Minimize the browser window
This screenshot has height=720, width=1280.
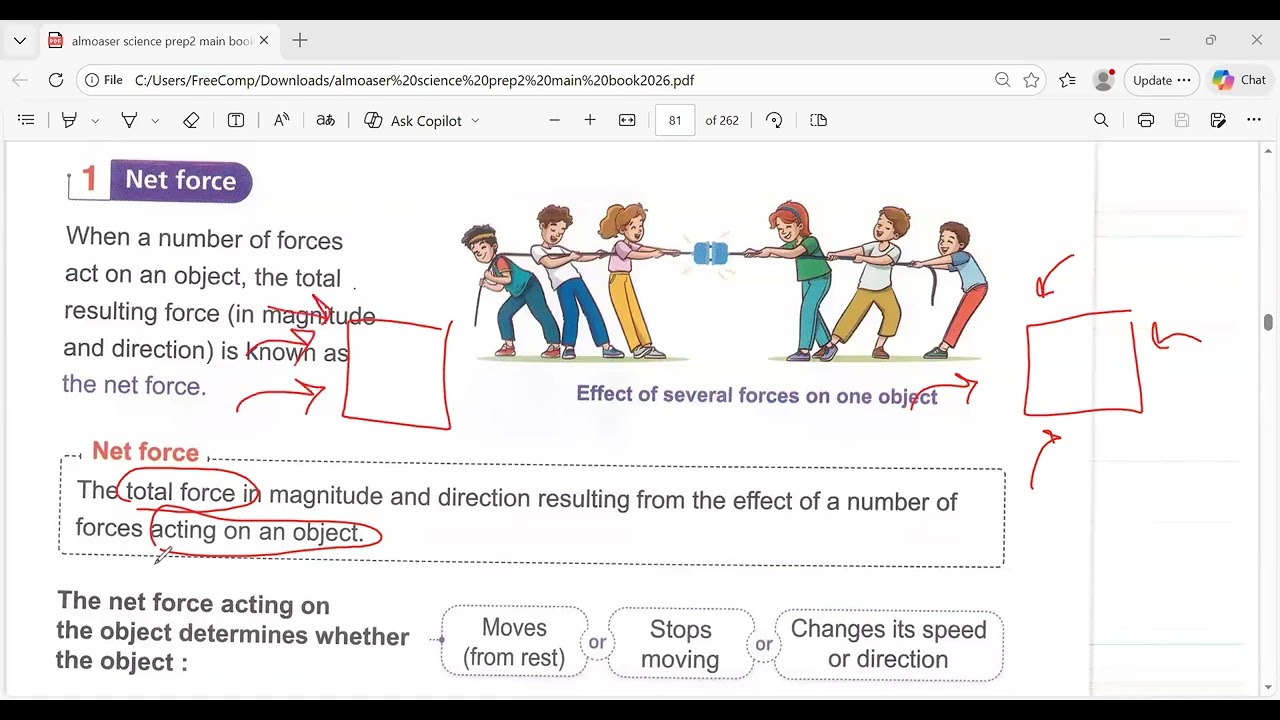(1165, 40)
